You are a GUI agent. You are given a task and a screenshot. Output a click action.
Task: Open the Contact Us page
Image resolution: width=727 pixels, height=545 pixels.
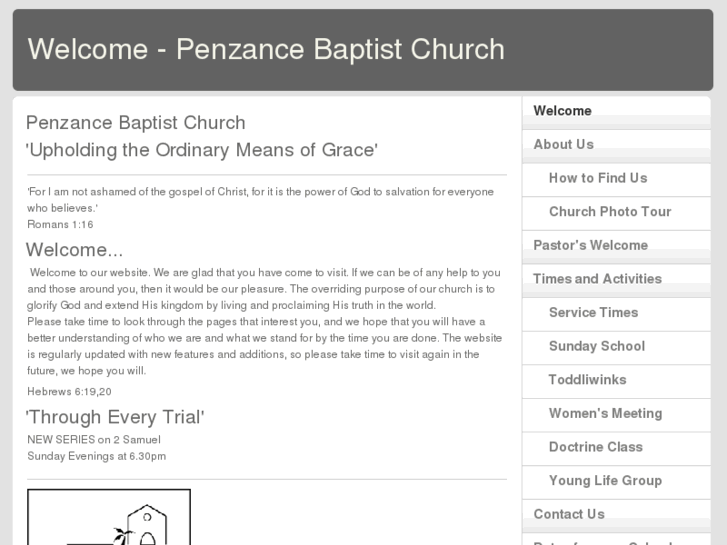coord(569,514)
